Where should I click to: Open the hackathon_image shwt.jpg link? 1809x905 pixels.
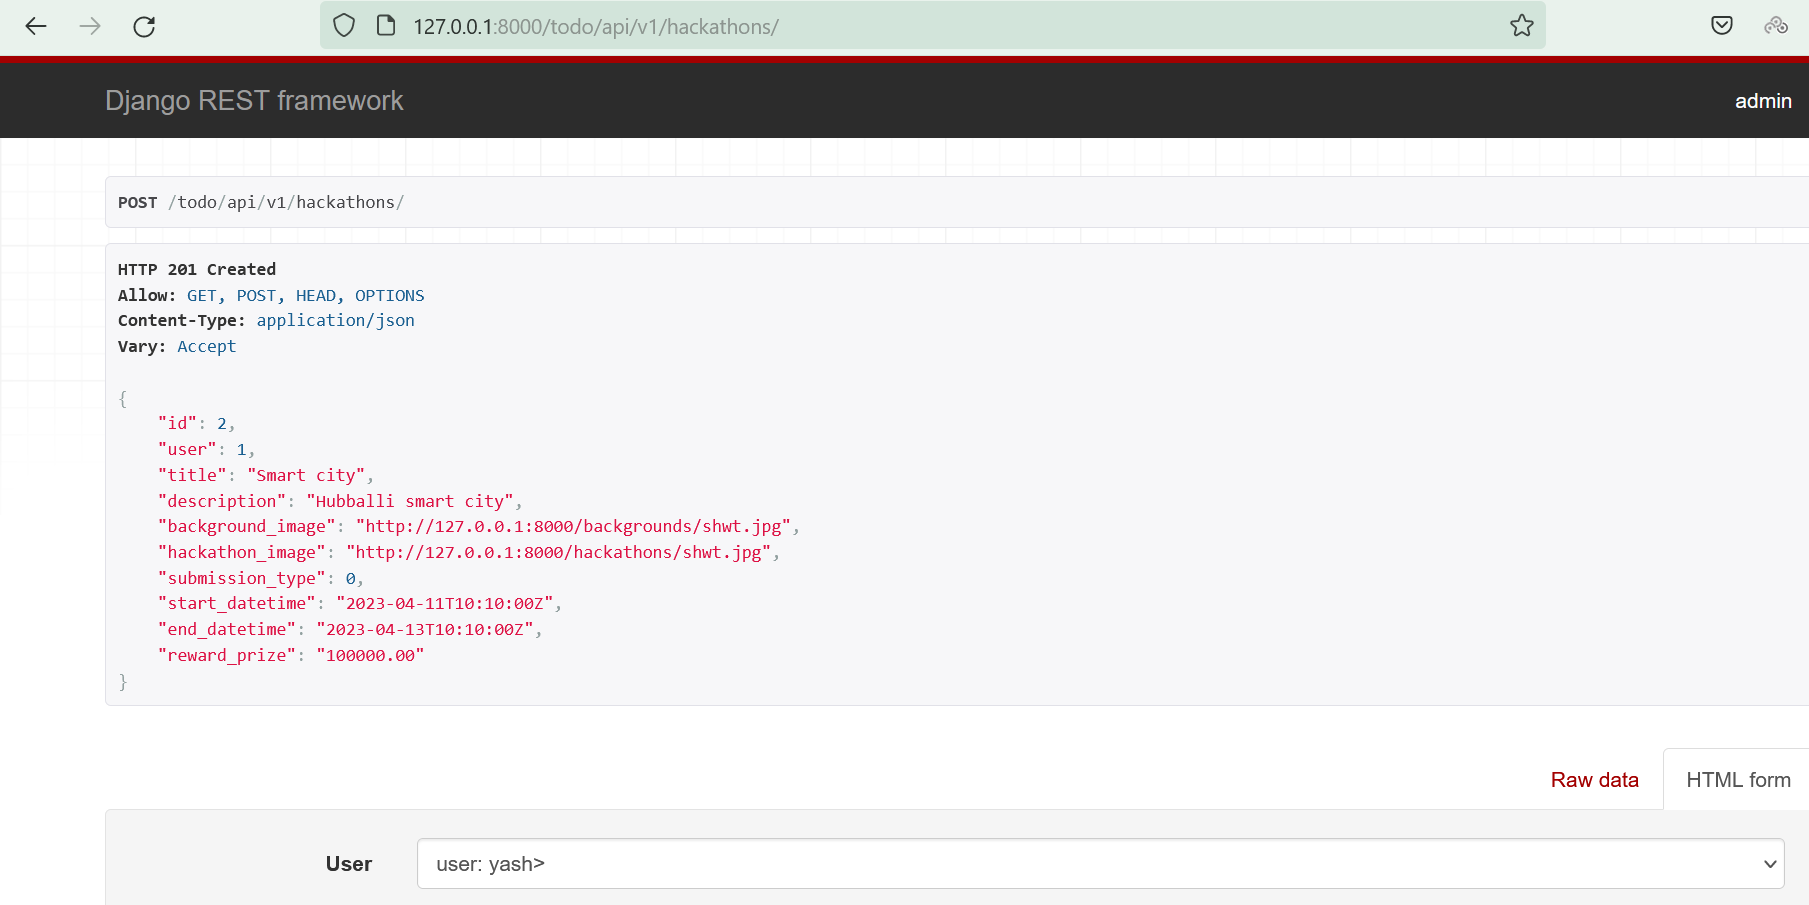pyautogui.click(x=560, y=551)
